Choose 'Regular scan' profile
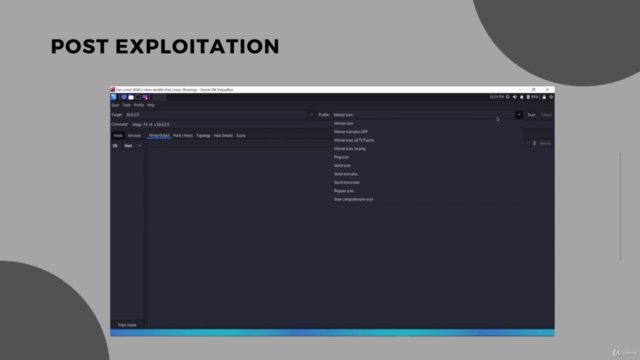The width and height of the screenshot is (640, 360). [428, 191]
